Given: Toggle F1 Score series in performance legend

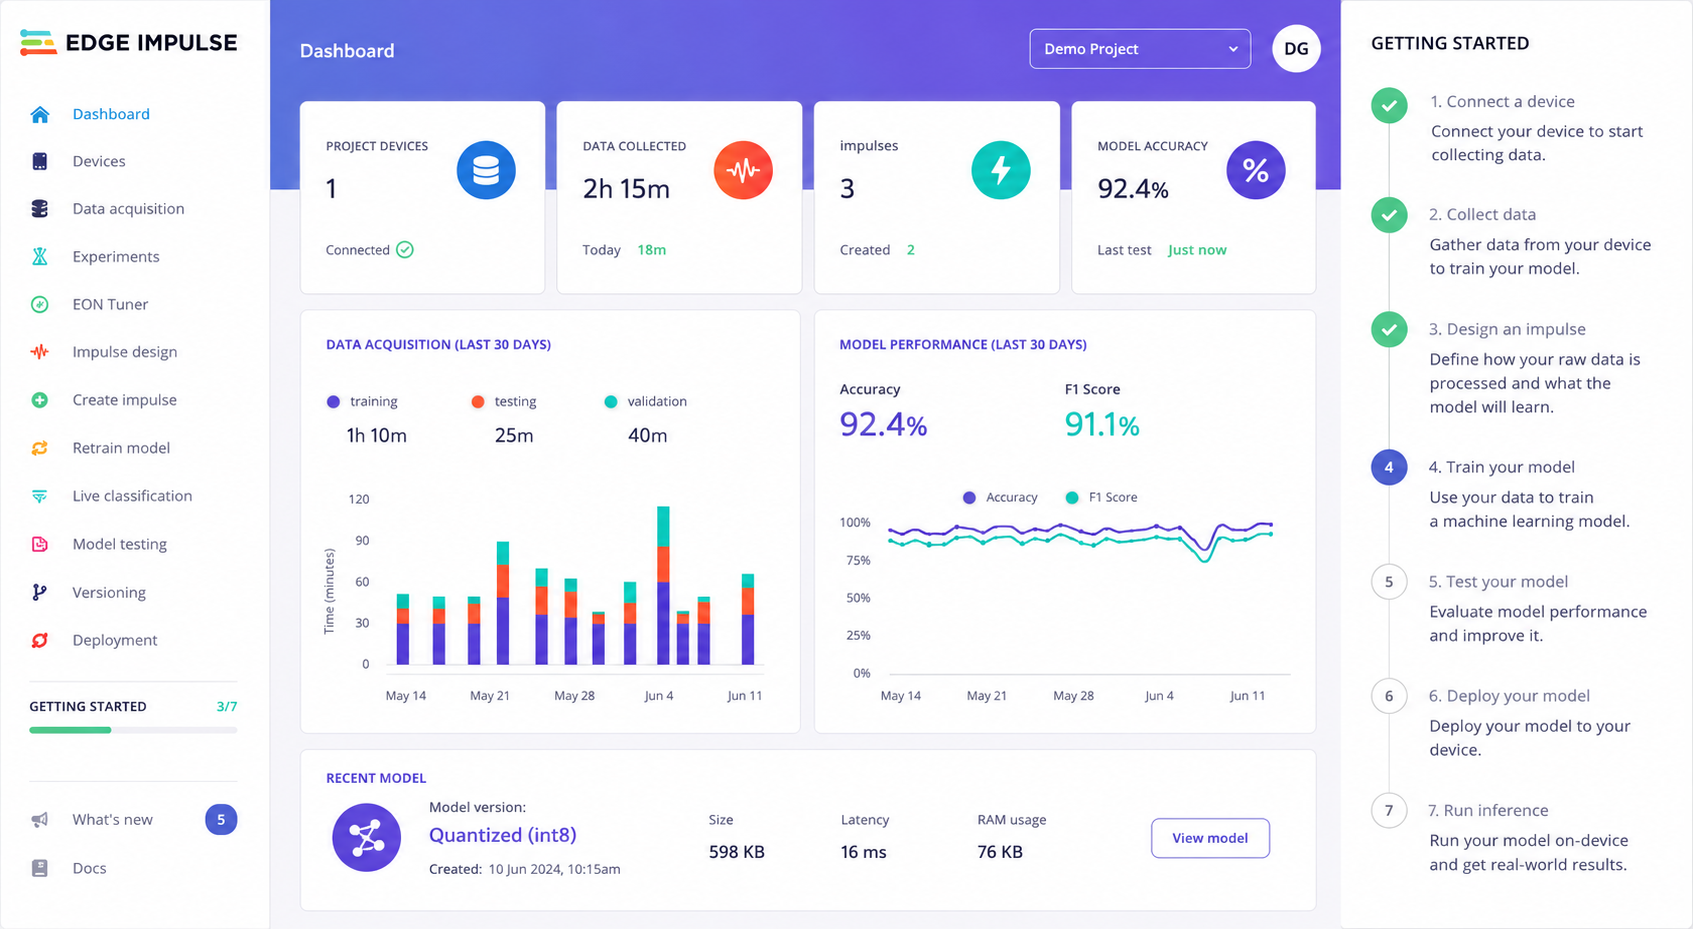Looking at the screenshot, I should click(1102, 498).
